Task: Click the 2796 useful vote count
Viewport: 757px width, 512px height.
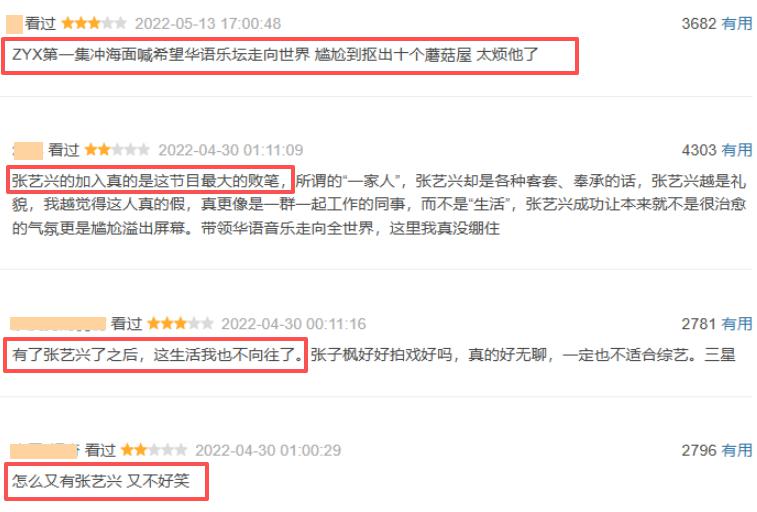Action: [699, 450]
